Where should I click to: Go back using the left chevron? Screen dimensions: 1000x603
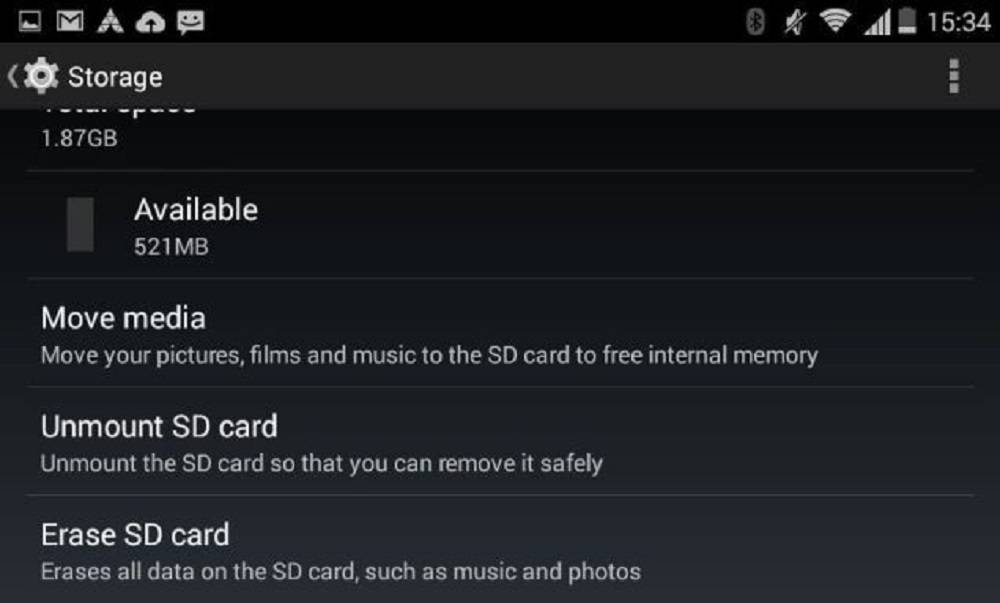click(12, 76)
